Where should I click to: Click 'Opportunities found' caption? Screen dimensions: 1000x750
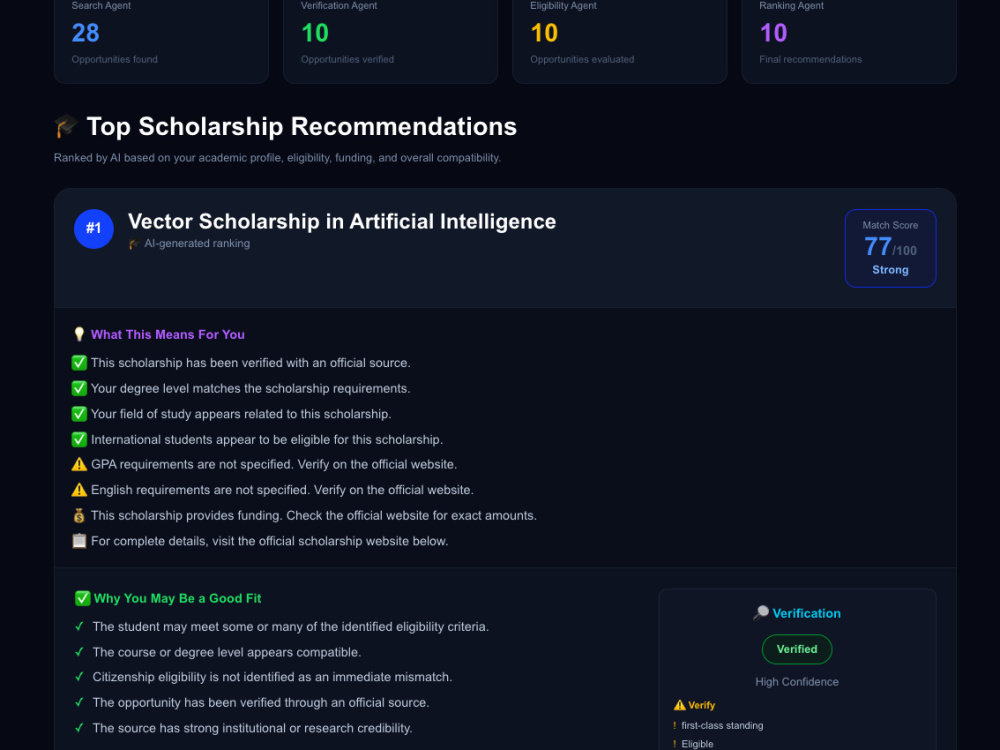point(115,59)
